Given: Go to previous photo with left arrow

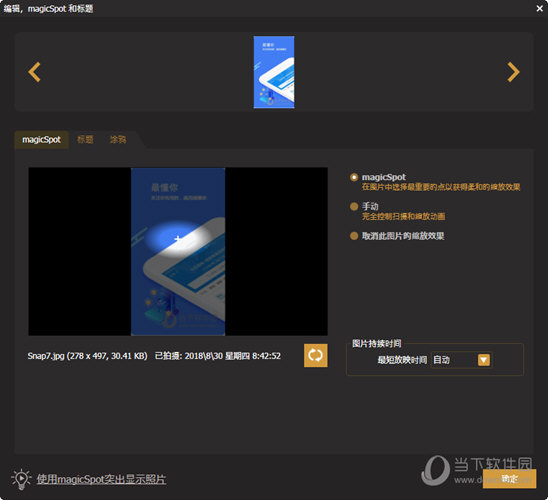Looking at the screenshot, I should click(x=34, y=72).
